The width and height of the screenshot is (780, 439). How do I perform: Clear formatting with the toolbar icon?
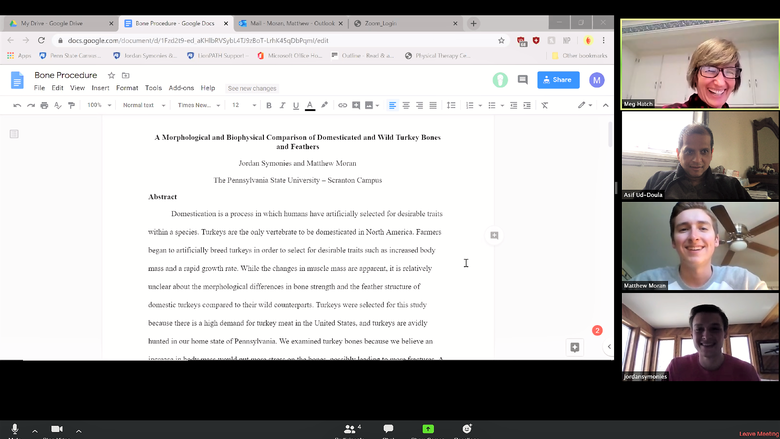[x=545, y=105]
